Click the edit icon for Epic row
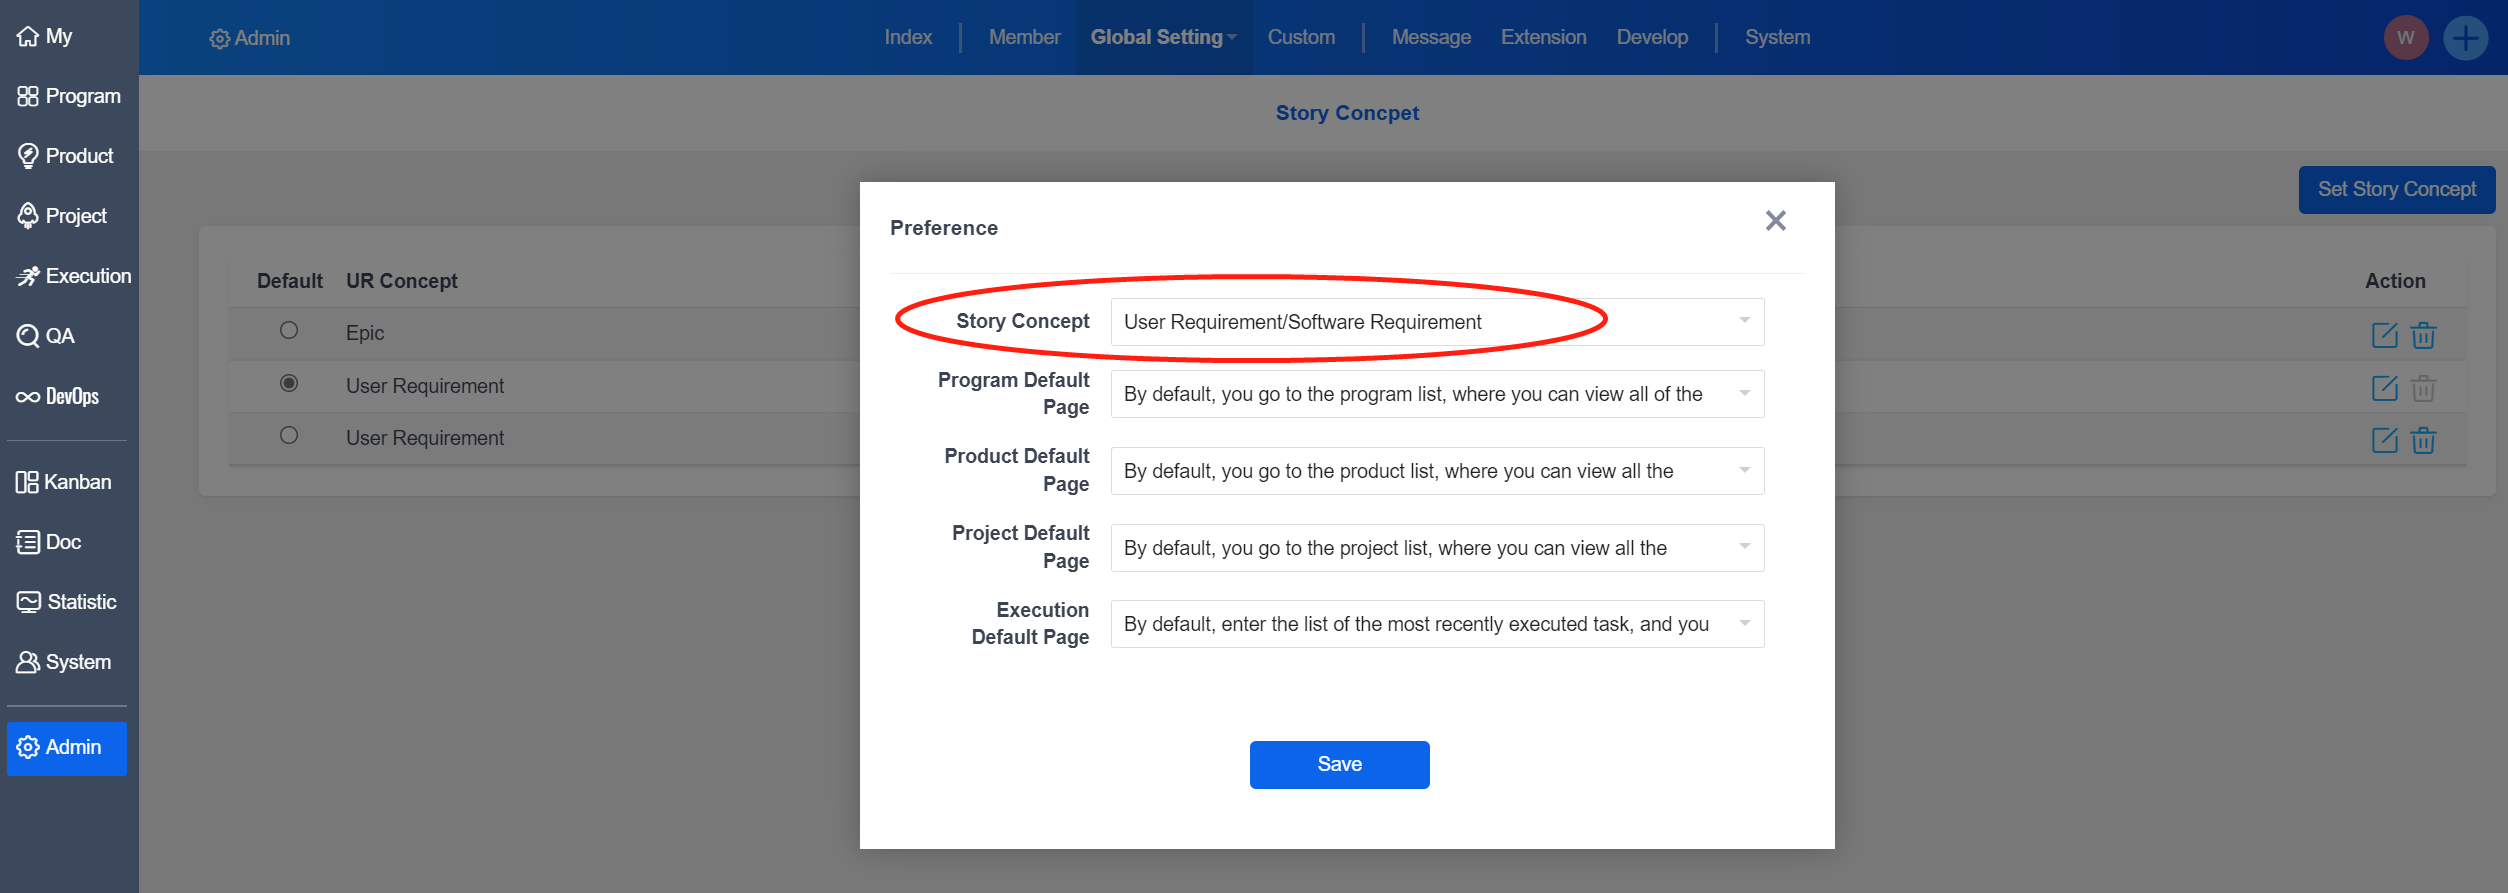The image size is (2508, 893). (2384, 335)
